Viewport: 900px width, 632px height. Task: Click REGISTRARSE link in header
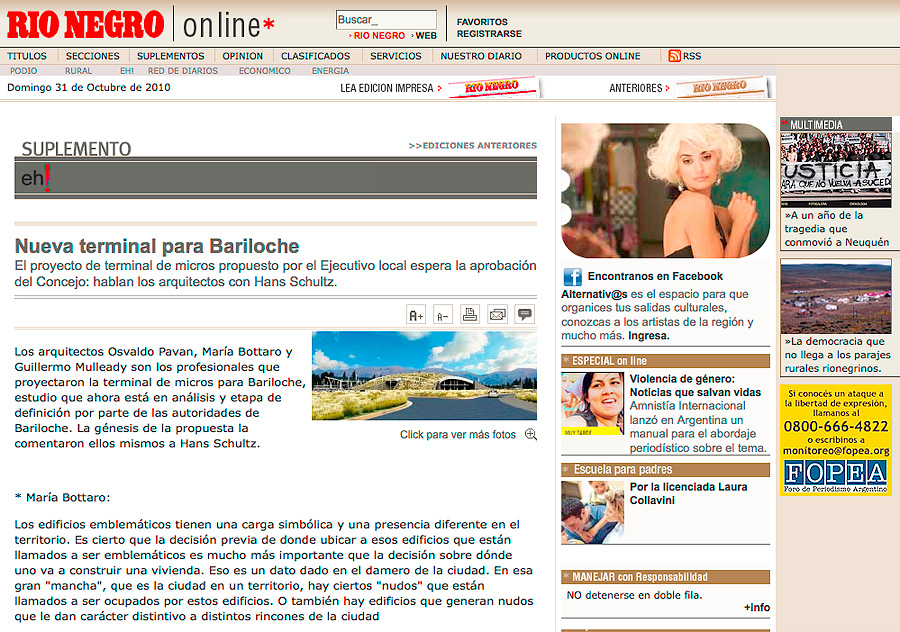[489, 34]
